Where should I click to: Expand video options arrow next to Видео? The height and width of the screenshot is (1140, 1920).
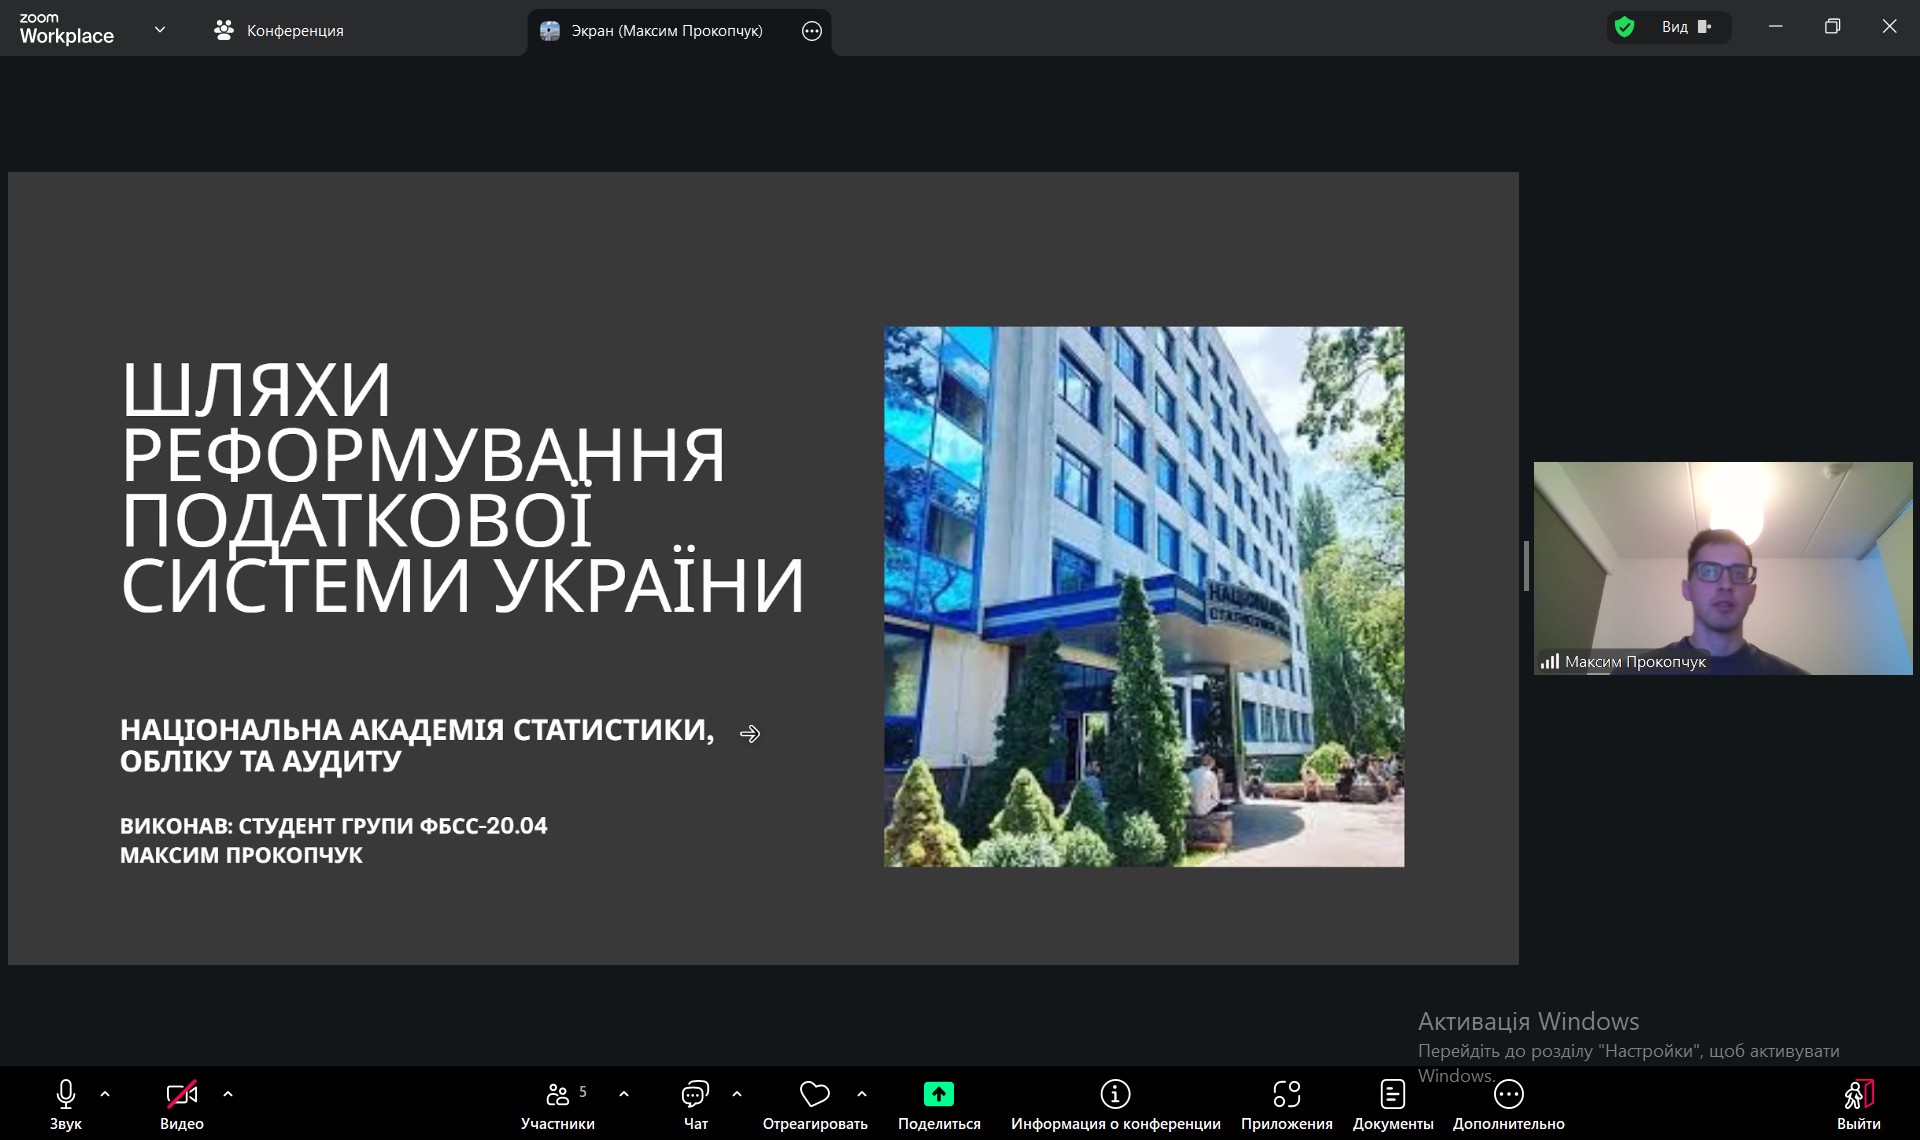pos(228,1094)
